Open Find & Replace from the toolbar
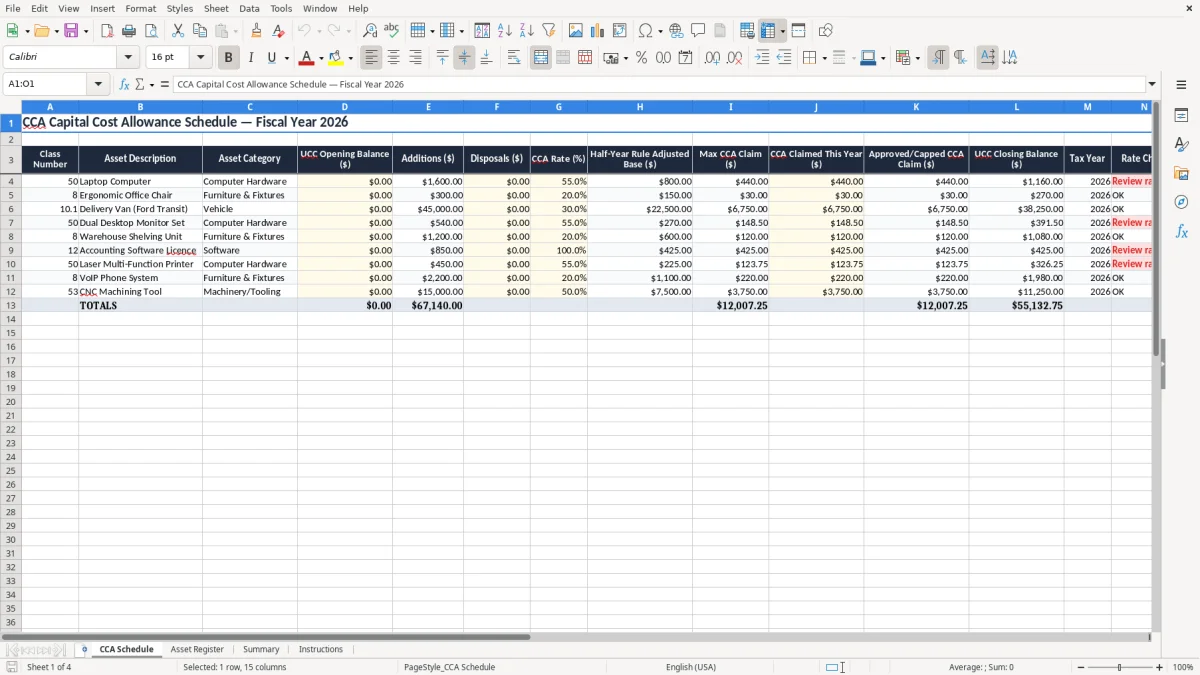Viewport: 1200px width, 675px height. (370, 31)
